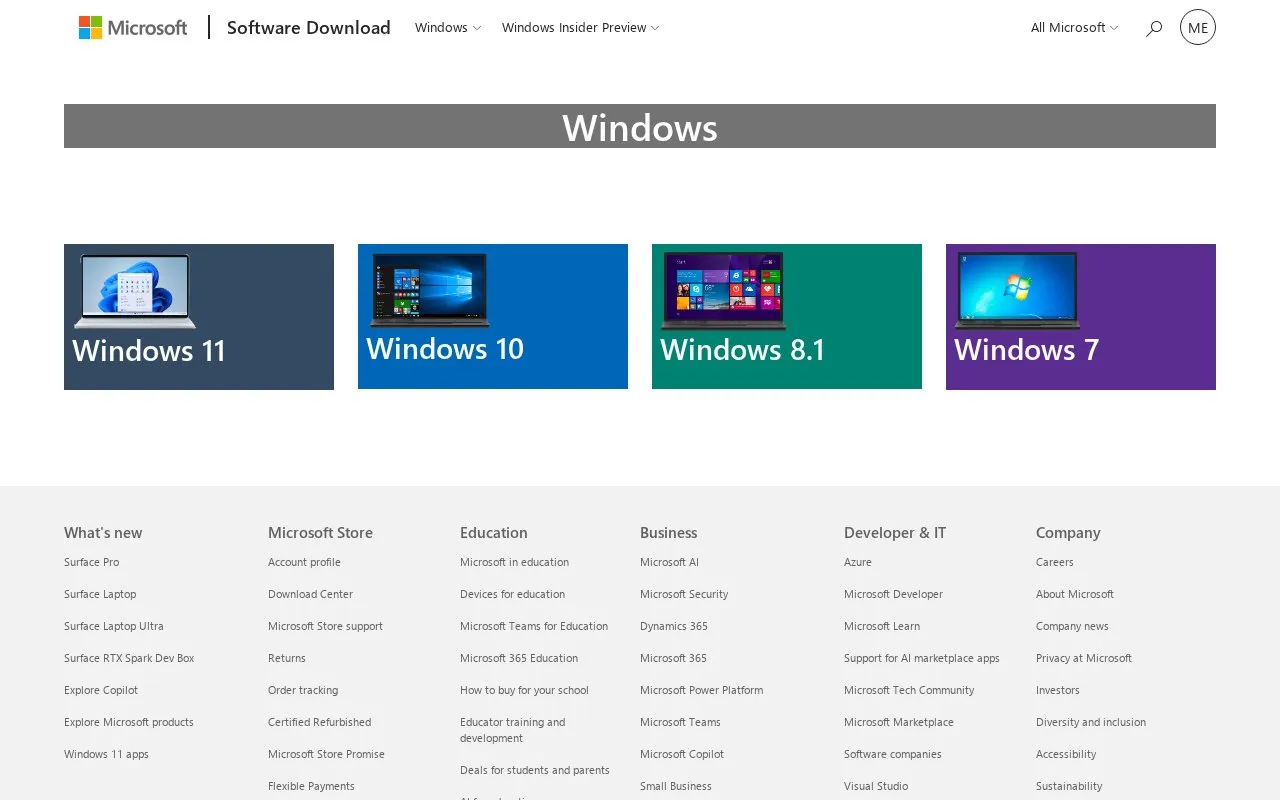This screenshot has height=800, width=1280.
Task: Open Microsoft AI link
Action: coord(669,562)
